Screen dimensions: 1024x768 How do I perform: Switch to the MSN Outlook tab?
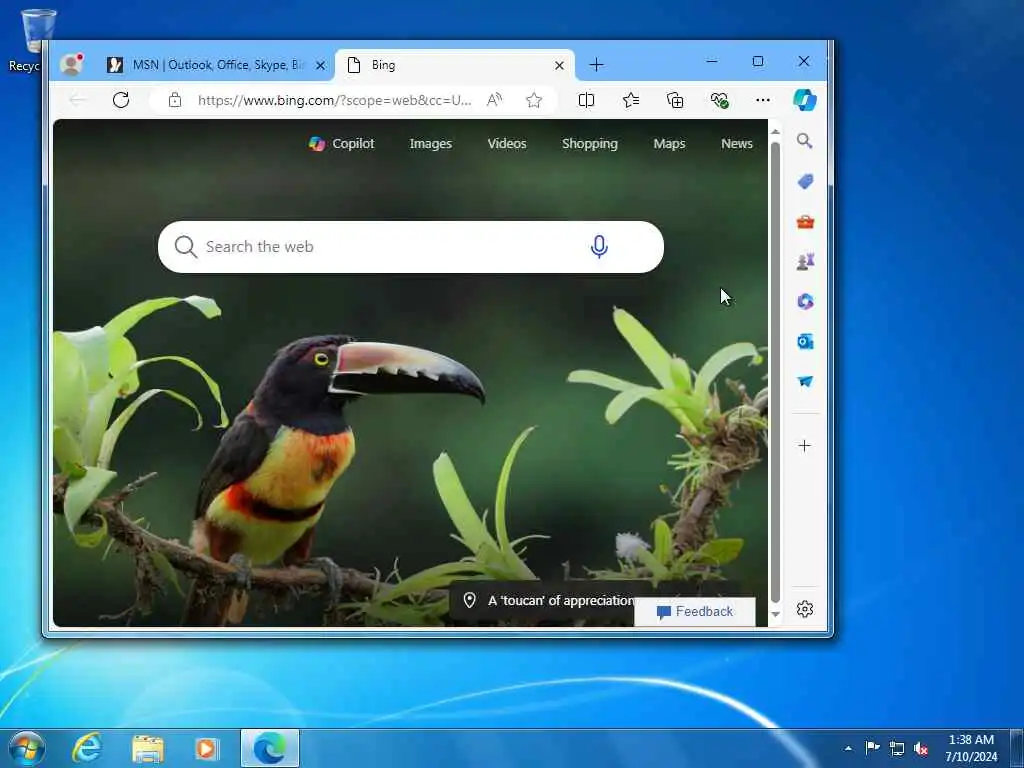(x=217, y=65)
